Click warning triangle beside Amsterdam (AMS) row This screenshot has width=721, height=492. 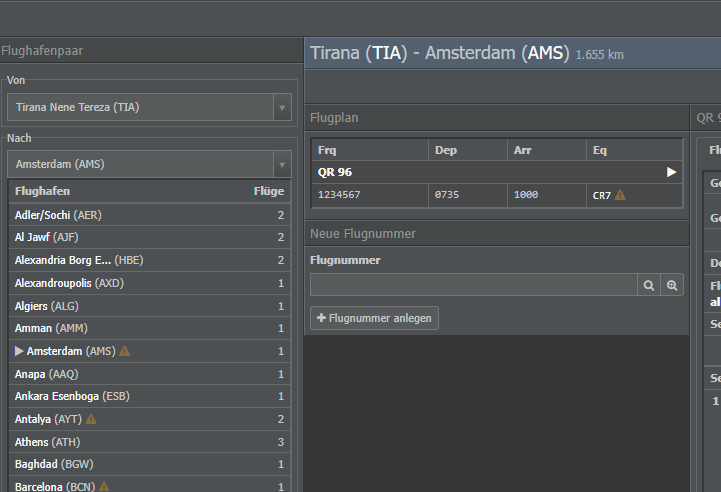(x=125, y=351)
